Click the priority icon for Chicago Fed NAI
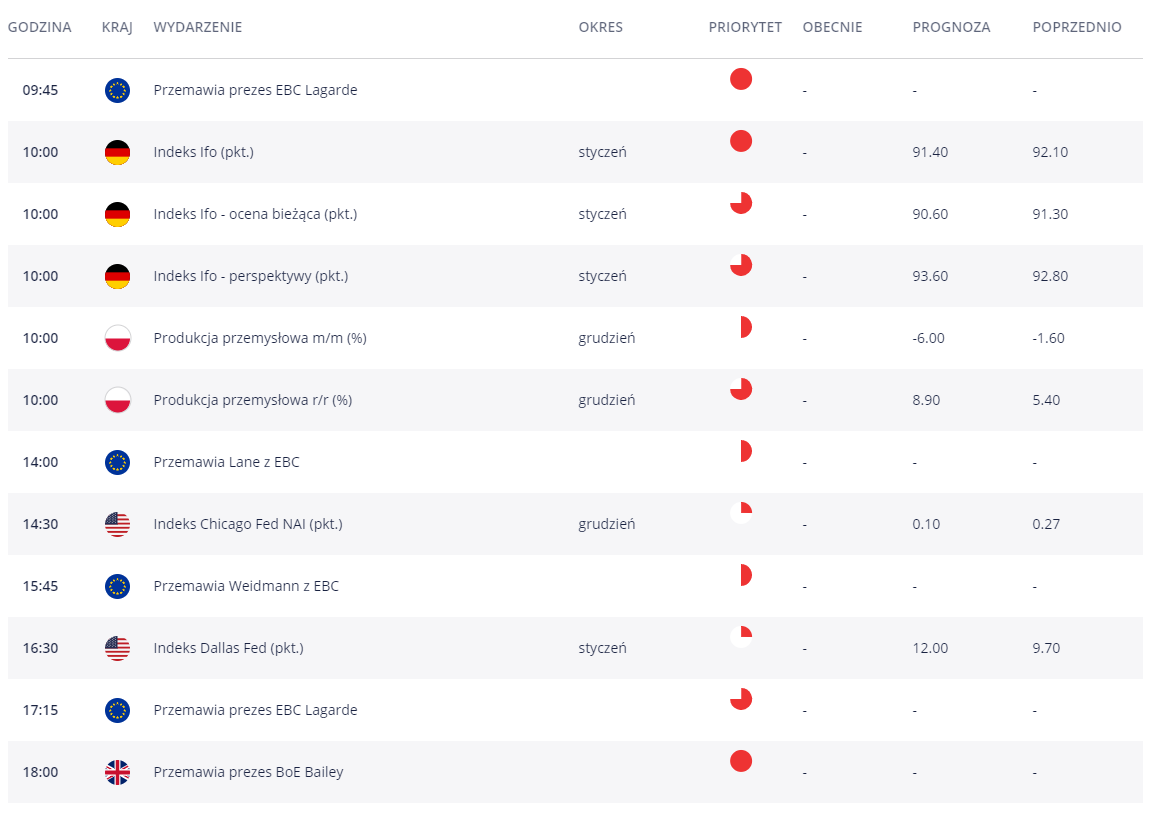Image resolution: width=1163 pixels, height=819 pixels. pyautogui.click(x=741, y=513)
